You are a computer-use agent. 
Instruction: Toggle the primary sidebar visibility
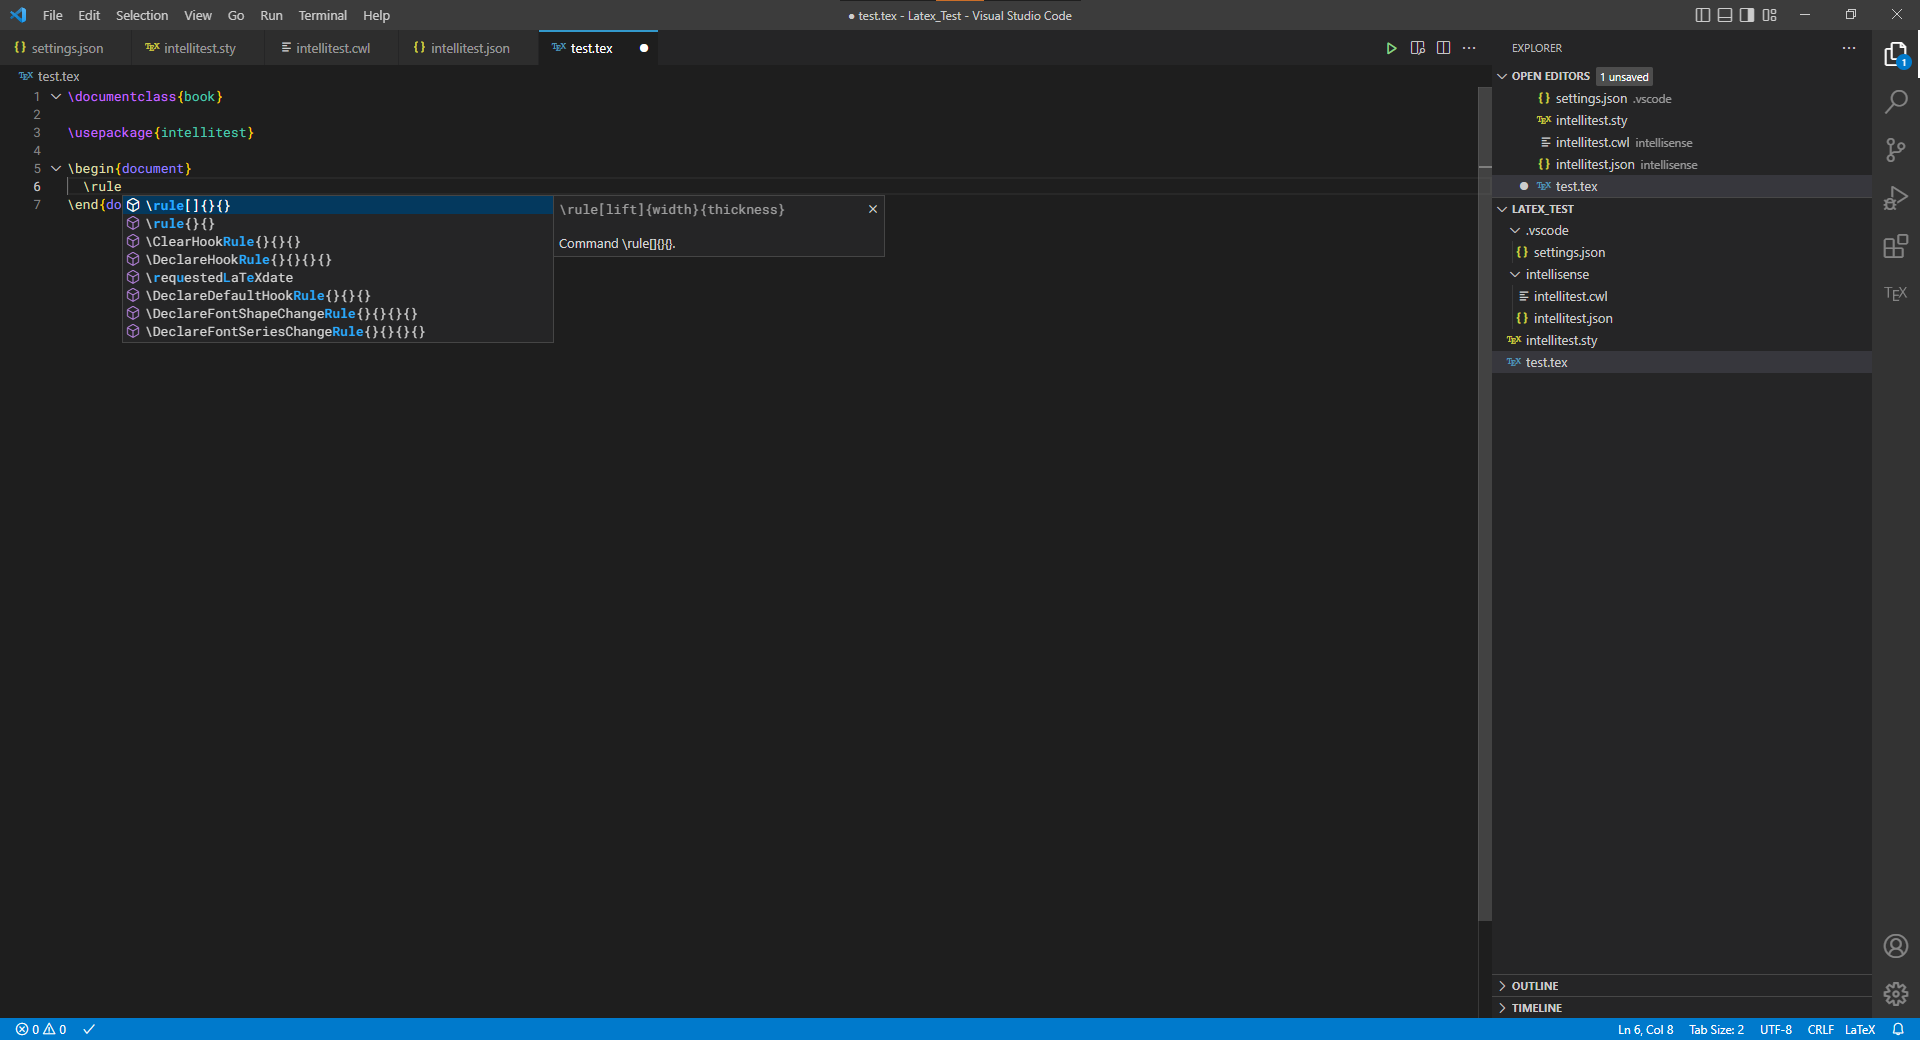1701,15
